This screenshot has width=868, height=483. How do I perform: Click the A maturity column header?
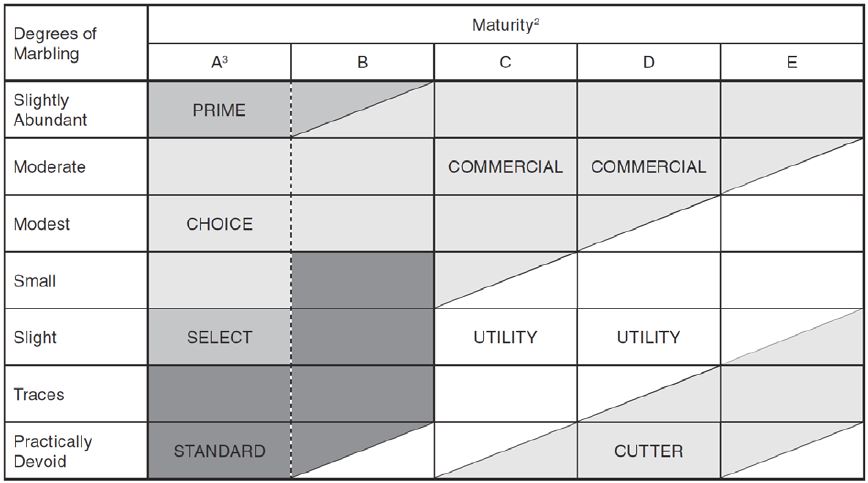pyautogui.click(x=219, y=62)
